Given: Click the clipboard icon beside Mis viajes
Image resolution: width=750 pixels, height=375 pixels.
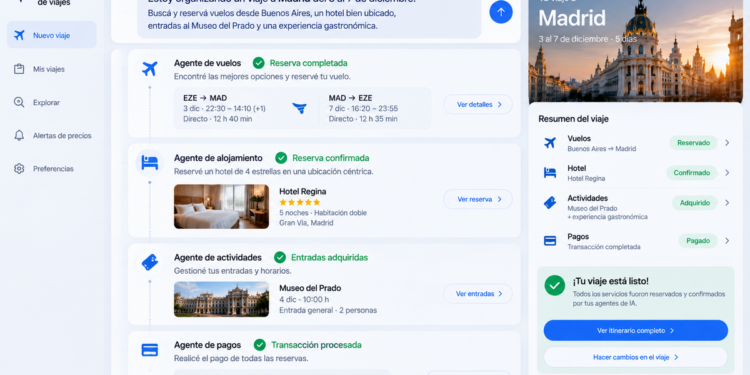Looking at the screenshot, I should [19, 69].
